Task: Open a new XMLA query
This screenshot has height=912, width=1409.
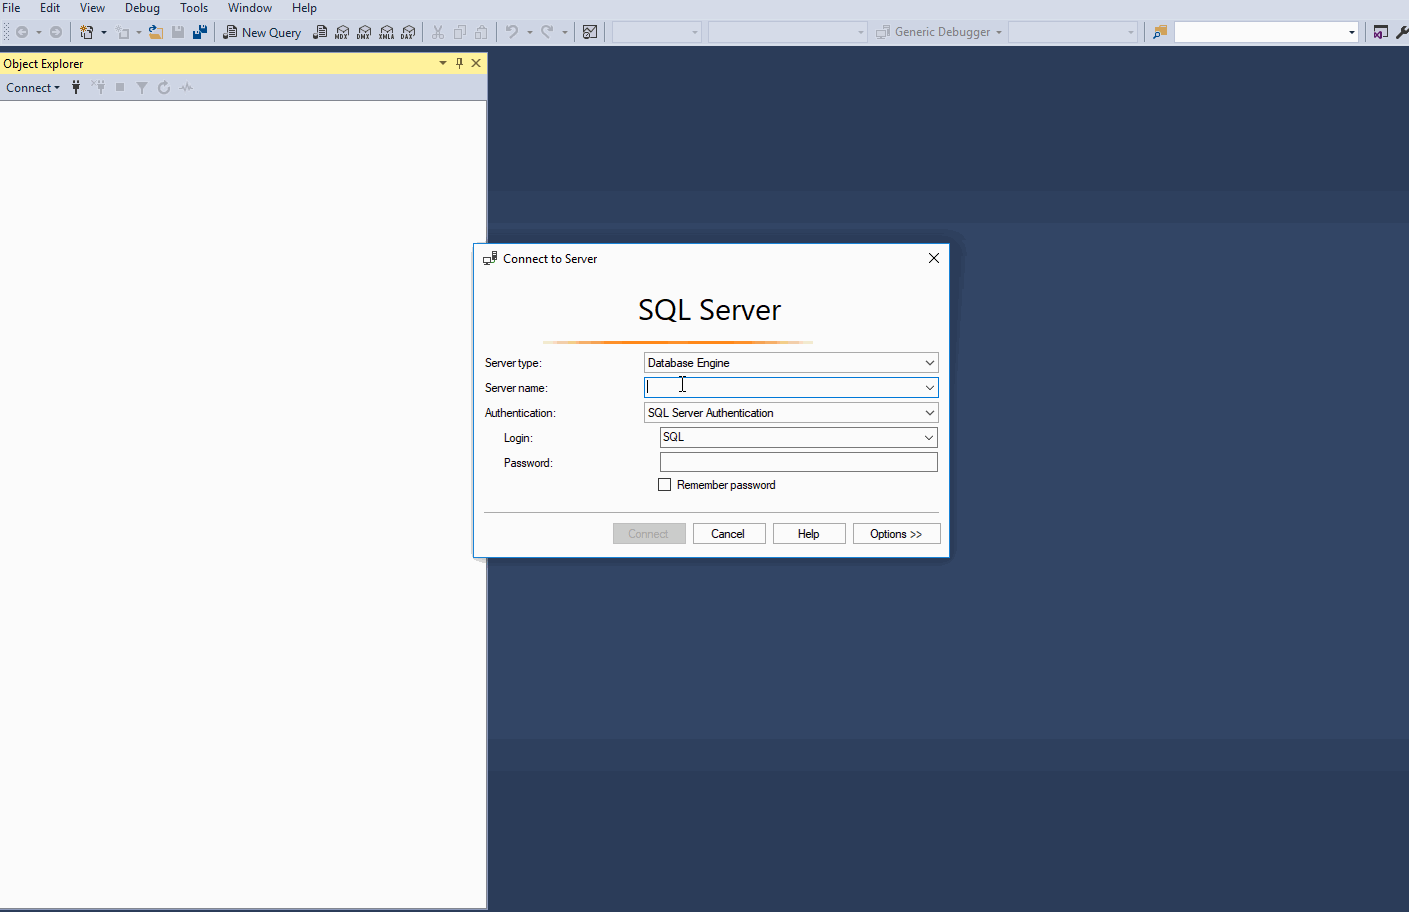Action: (x=386, y=32)
